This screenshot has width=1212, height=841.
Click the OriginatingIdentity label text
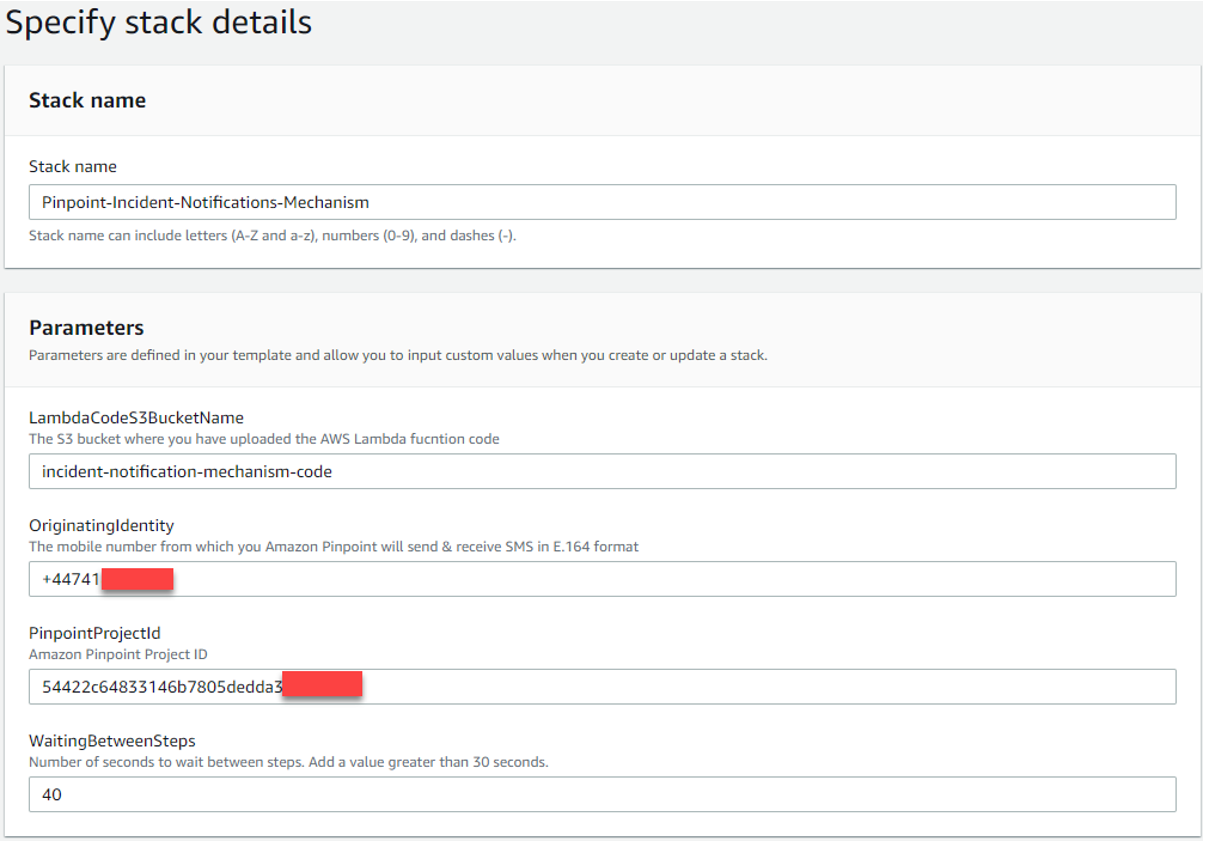pos(102,525)
